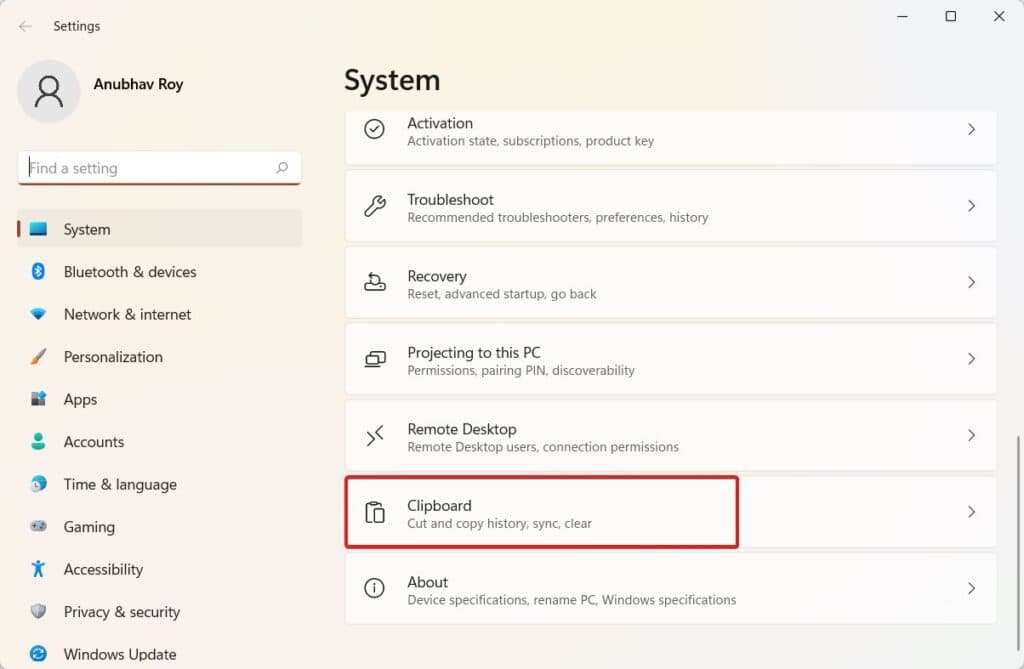This screenshot has width=1024, height=669.
Task: Click the Accessibility figure icon
Action: click(x=39, y=569)
